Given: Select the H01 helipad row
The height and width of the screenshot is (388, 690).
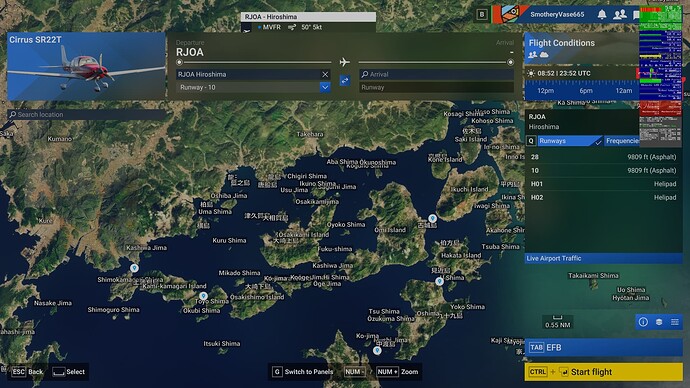Looking at the screenshot, I should click(603, 184).
